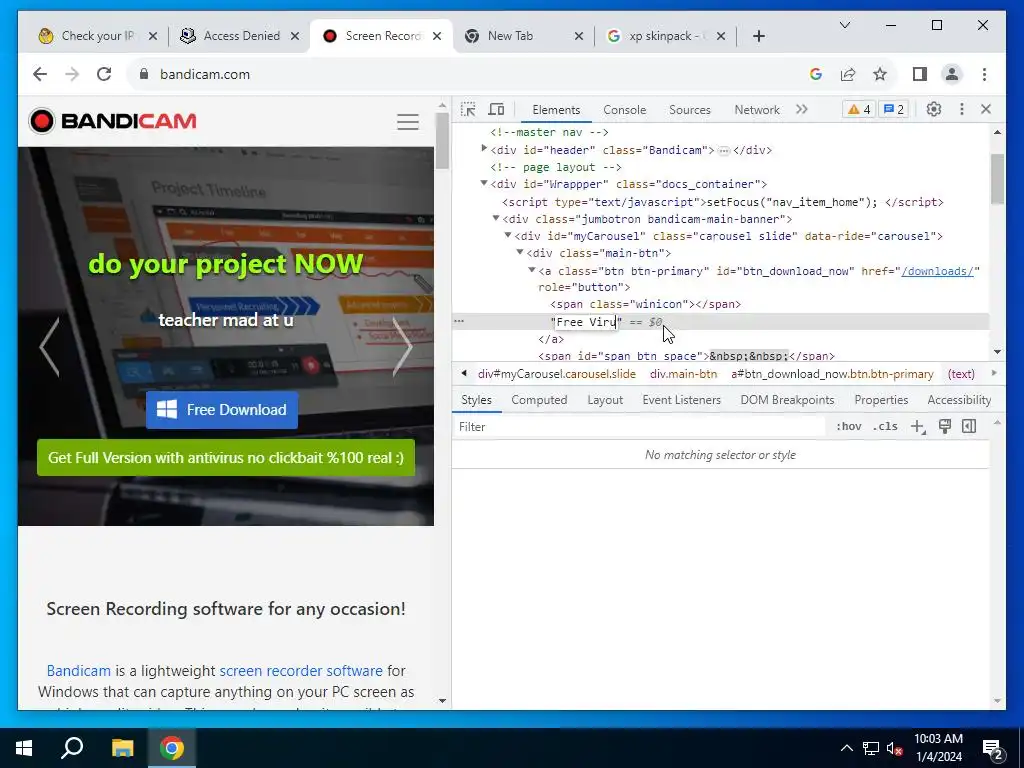Switch to the Sources tab
Image resolution: width=1024 pixels, height=768 pixels.
click(x=690, y=110)
